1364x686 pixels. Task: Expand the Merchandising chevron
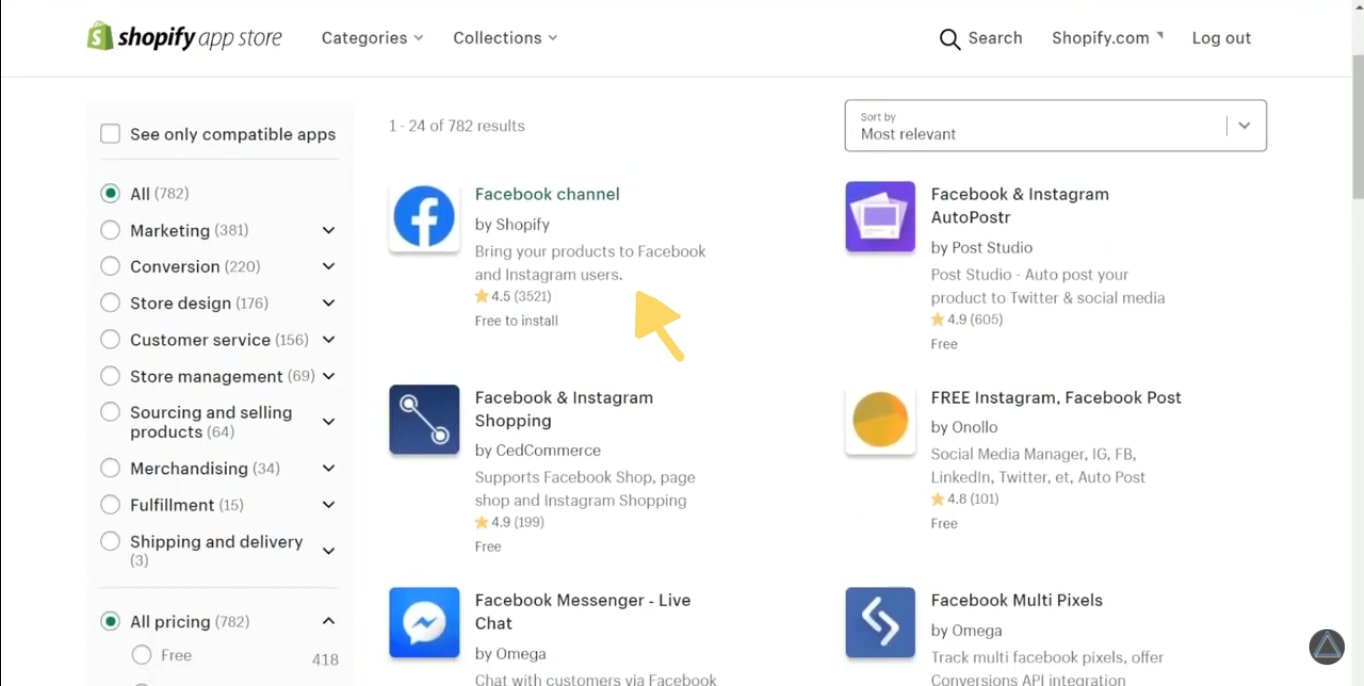(x=328, y=468)
